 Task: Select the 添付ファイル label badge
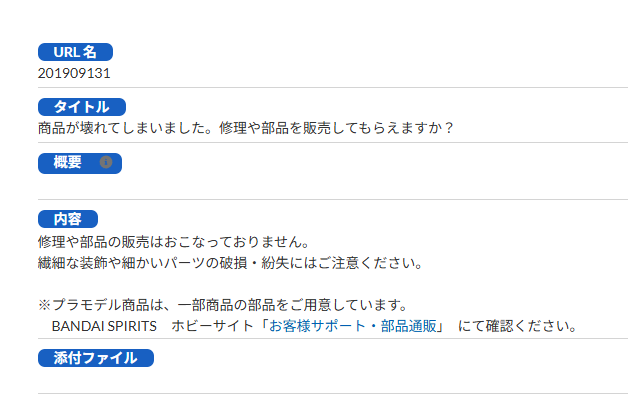tap(96, 358)
